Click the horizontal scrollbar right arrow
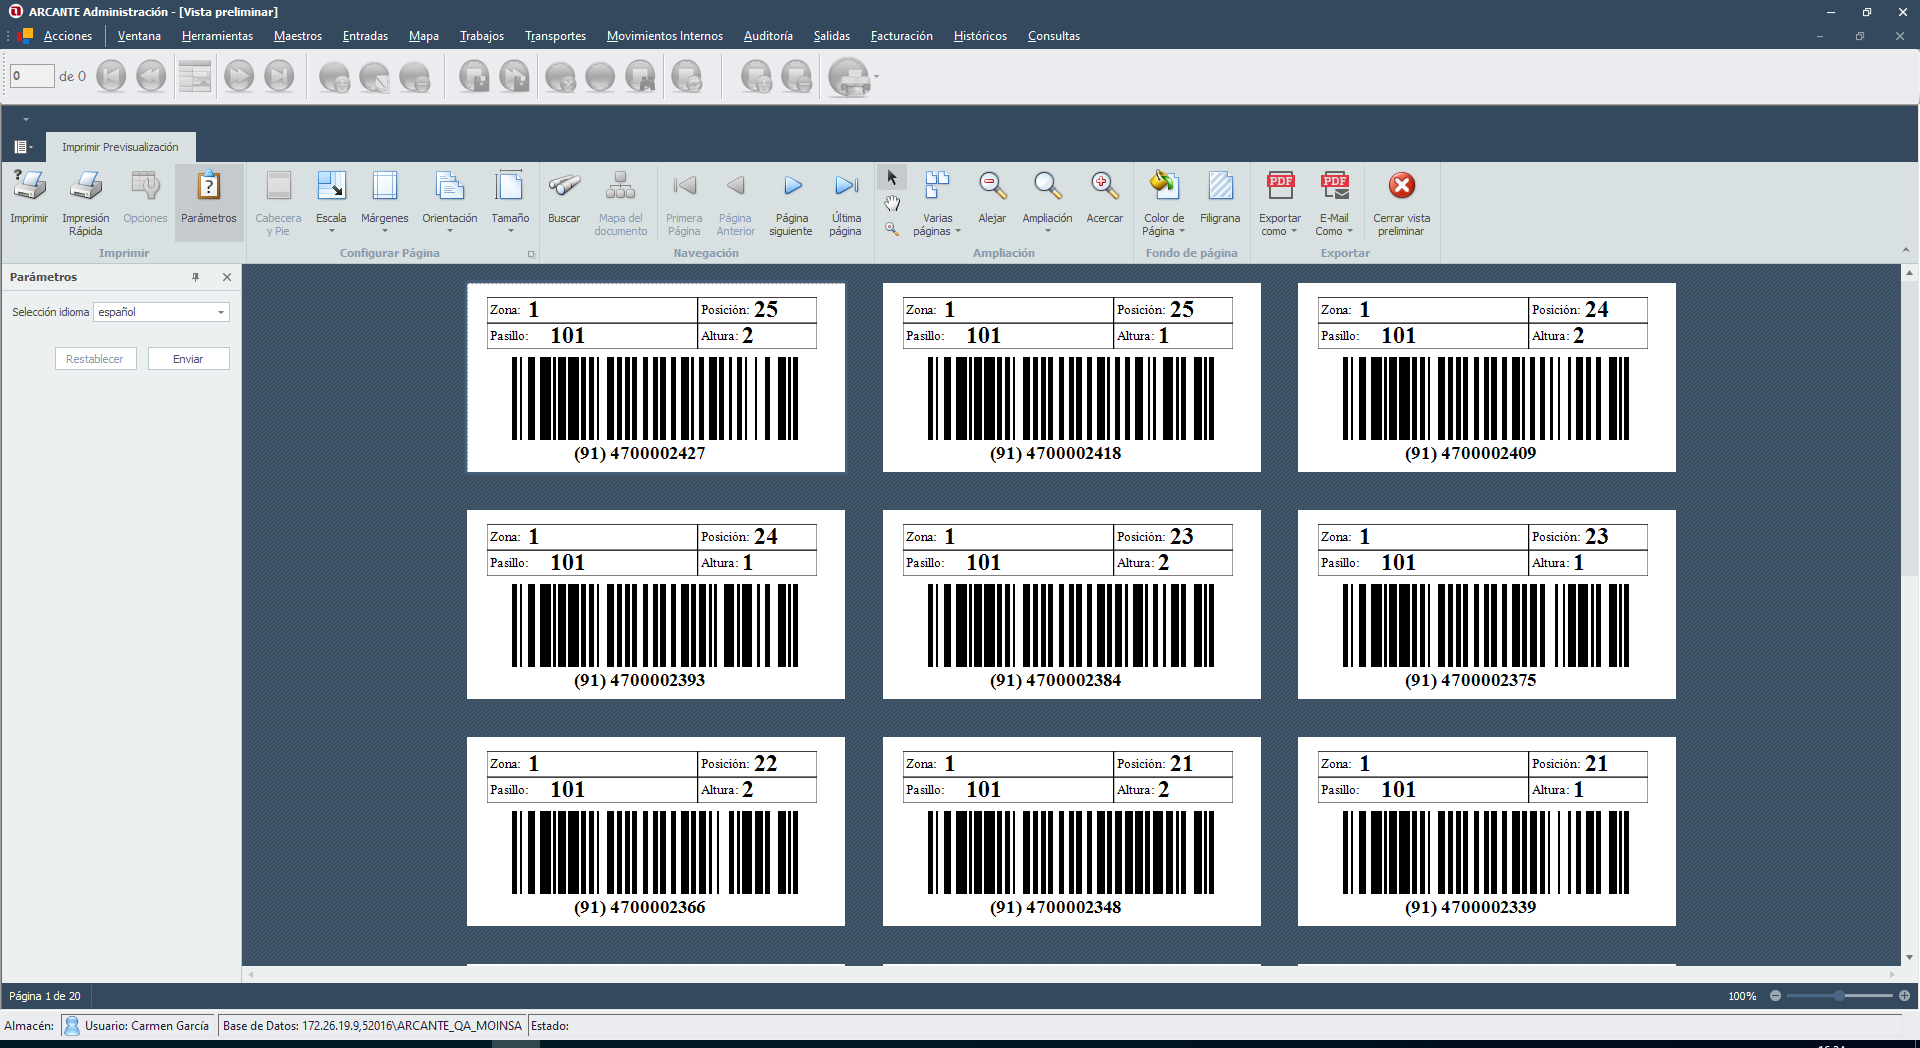The image size is (1920, 1048). tap(1892, 974)
